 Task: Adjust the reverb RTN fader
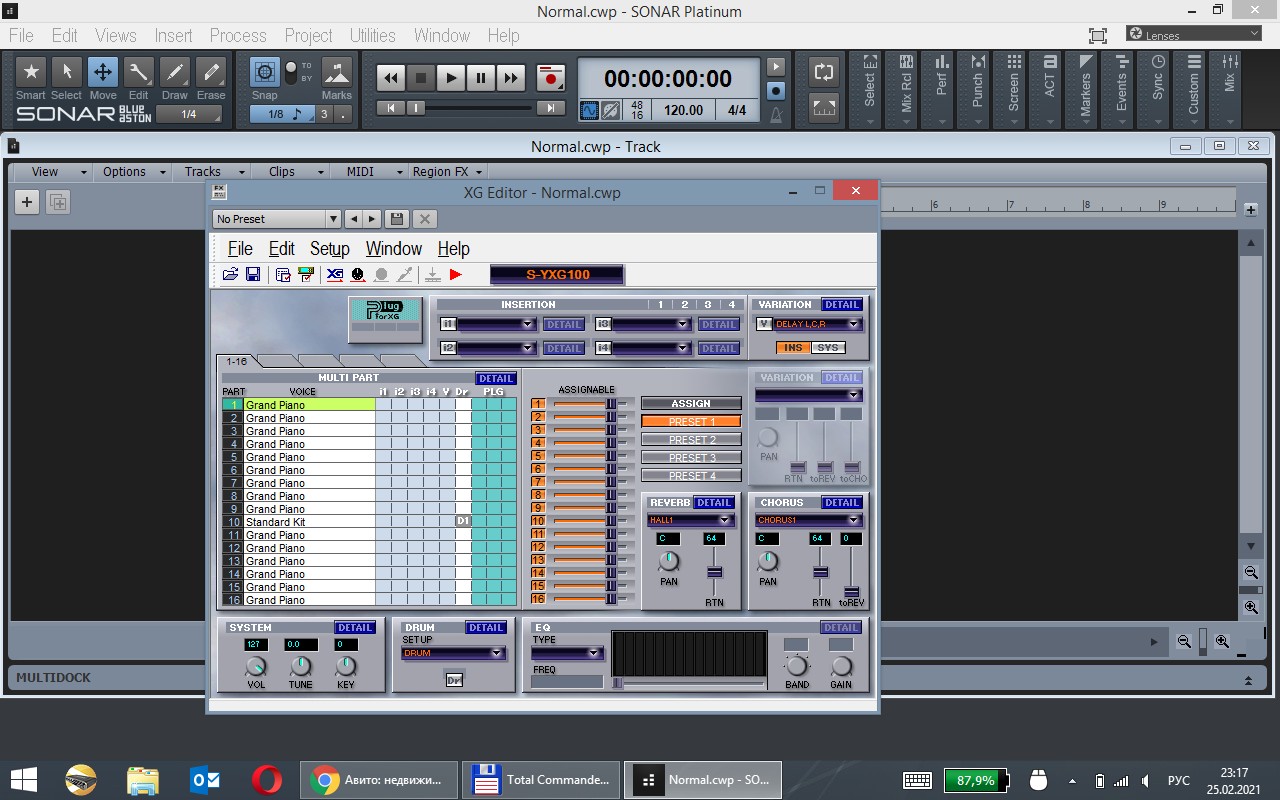click(714, 572)
